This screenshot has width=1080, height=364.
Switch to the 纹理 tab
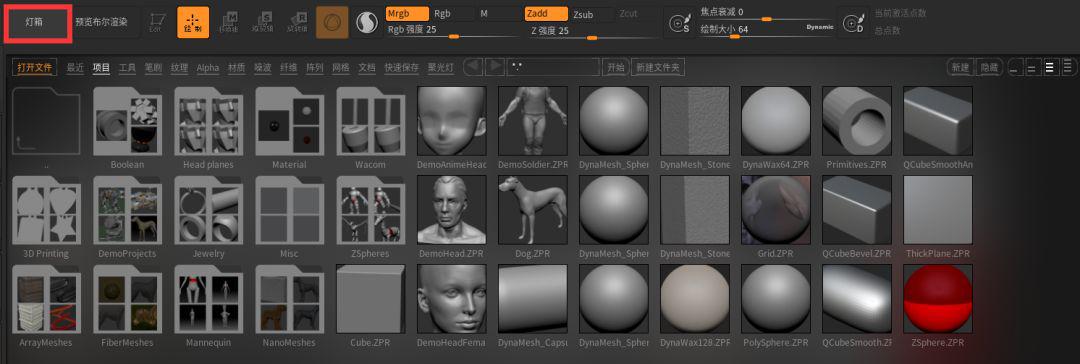click(x=179, y=68)
